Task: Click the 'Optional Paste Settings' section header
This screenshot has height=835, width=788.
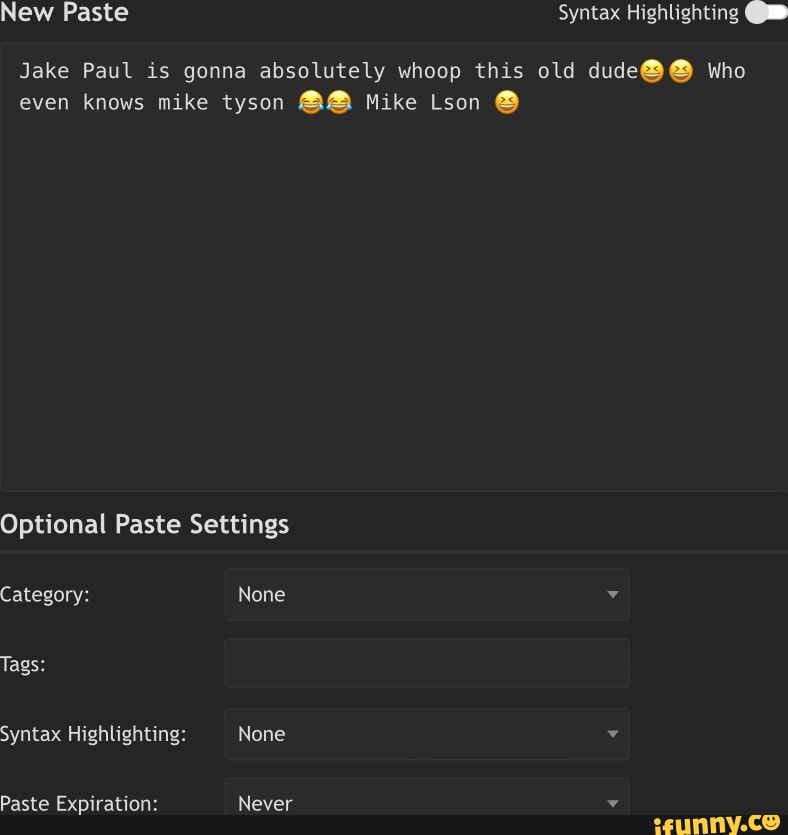Action: click(x=145, y=524)
